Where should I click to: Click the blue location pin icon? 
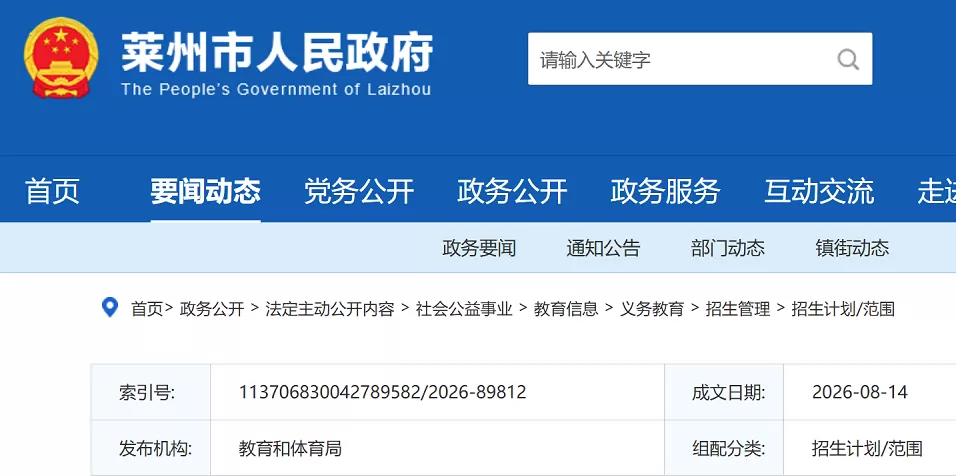pos(109,308)
